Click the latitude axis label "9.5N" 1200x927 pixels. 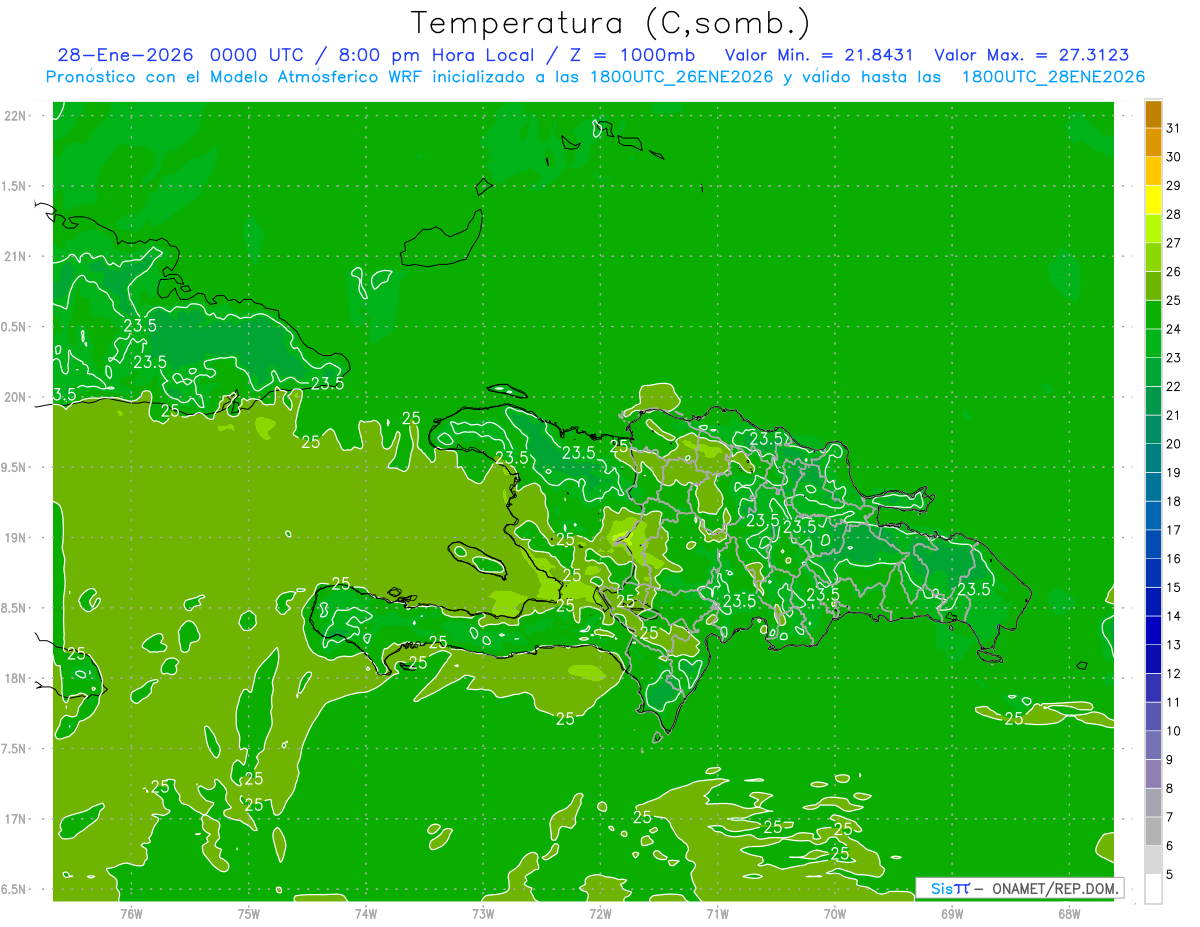click(x=15, y=467)
